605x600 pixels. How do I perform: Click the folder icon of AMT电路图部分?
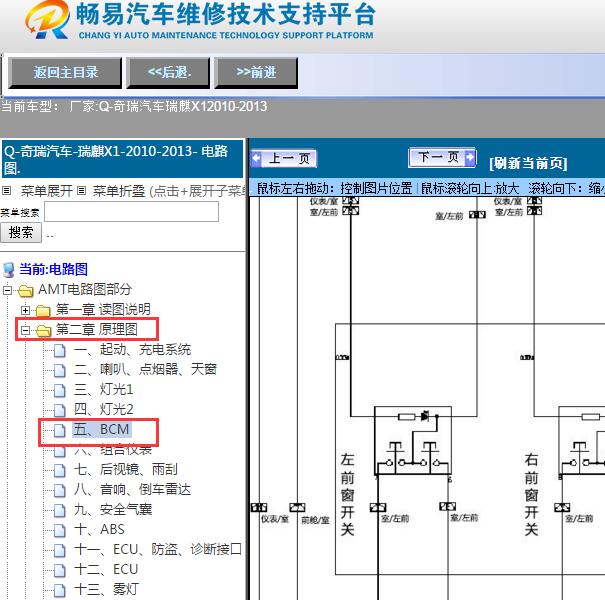point(25,291)
